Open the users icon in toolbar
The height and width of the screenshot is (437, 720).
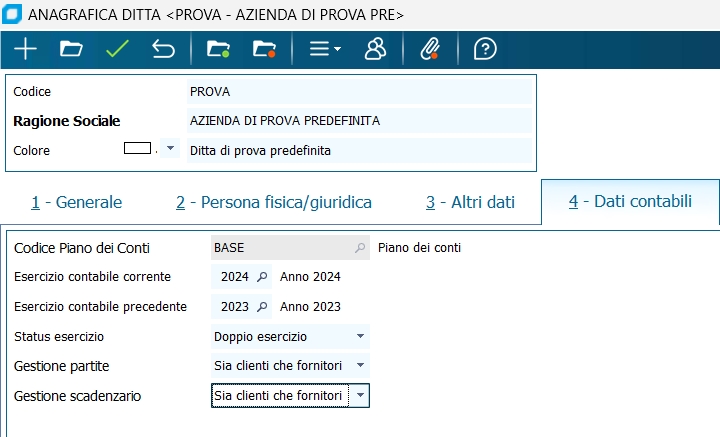click(376, 49)
